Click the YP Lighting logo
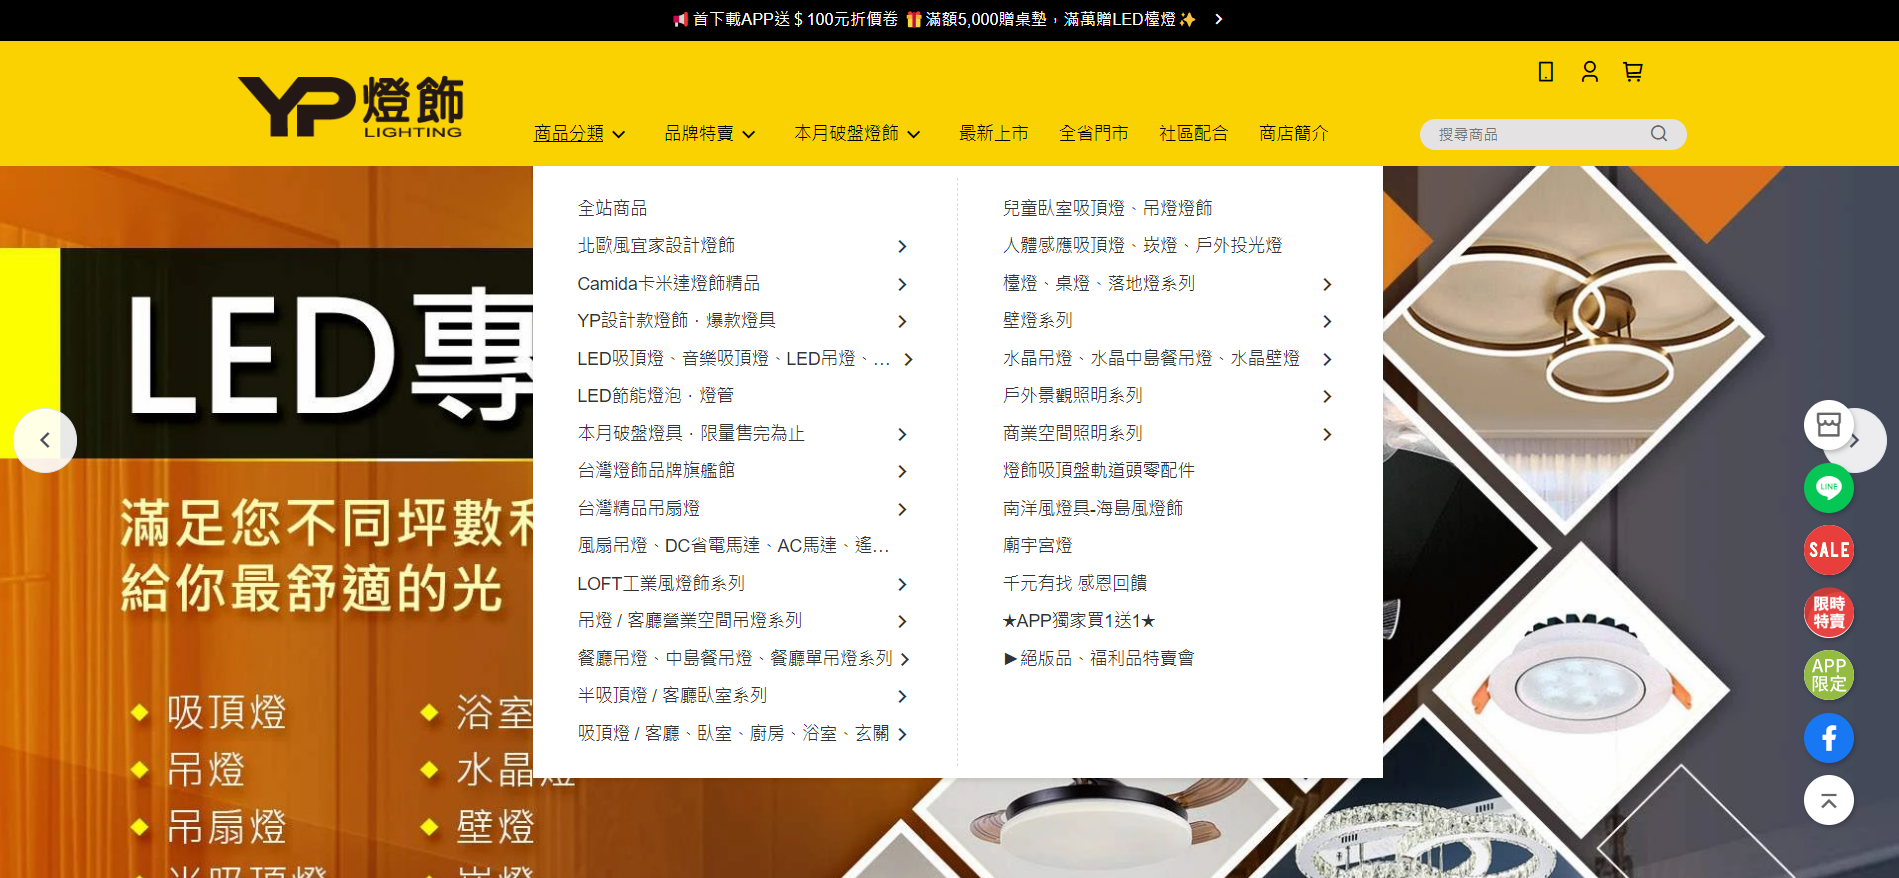This screenshot has height=878, width=1899. point(351,106)
